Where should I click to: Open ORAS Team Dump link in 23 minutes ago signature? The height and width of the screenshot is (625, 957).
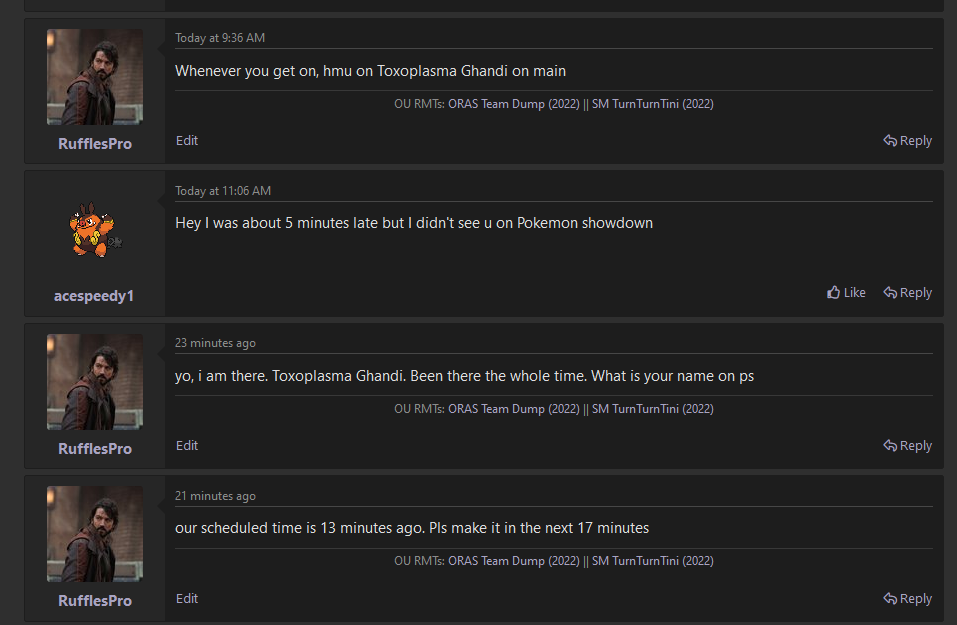[513, 409]
